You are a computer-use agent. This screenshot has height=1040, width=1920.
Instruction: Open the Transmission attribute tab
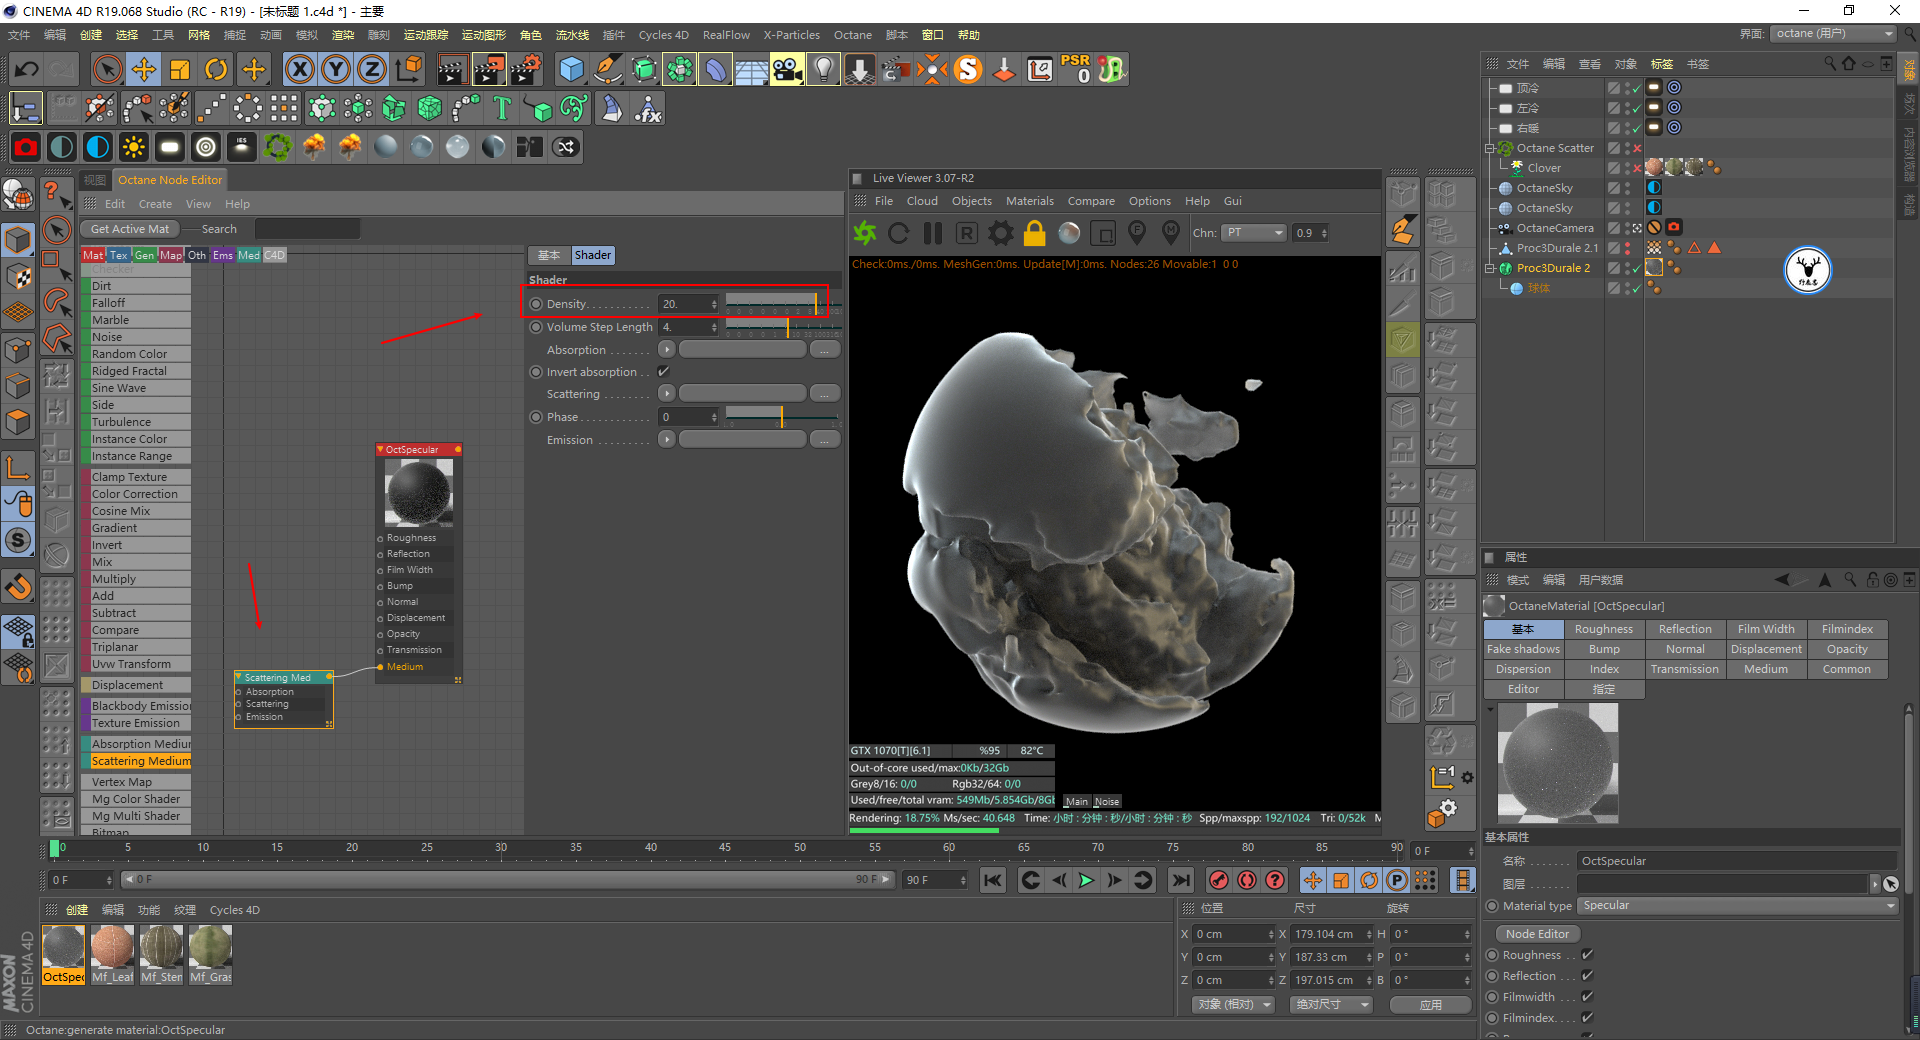1685,669
